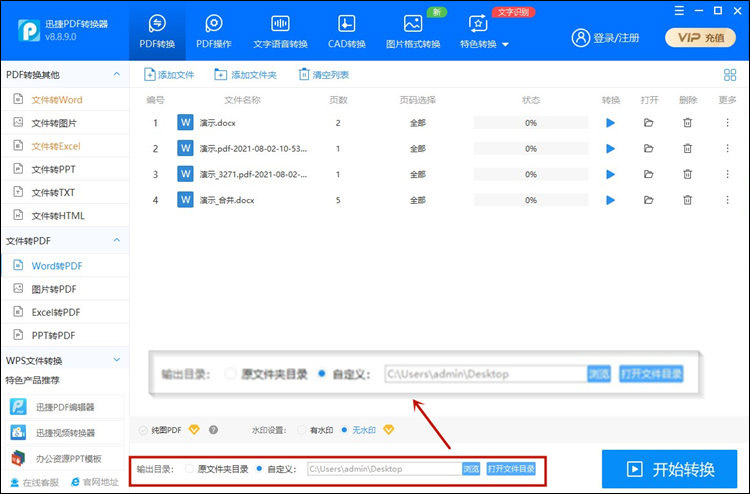Viewport: 750px width, 494px height.
Task: Click the 开始转换 button
Action: pos(670,469)
